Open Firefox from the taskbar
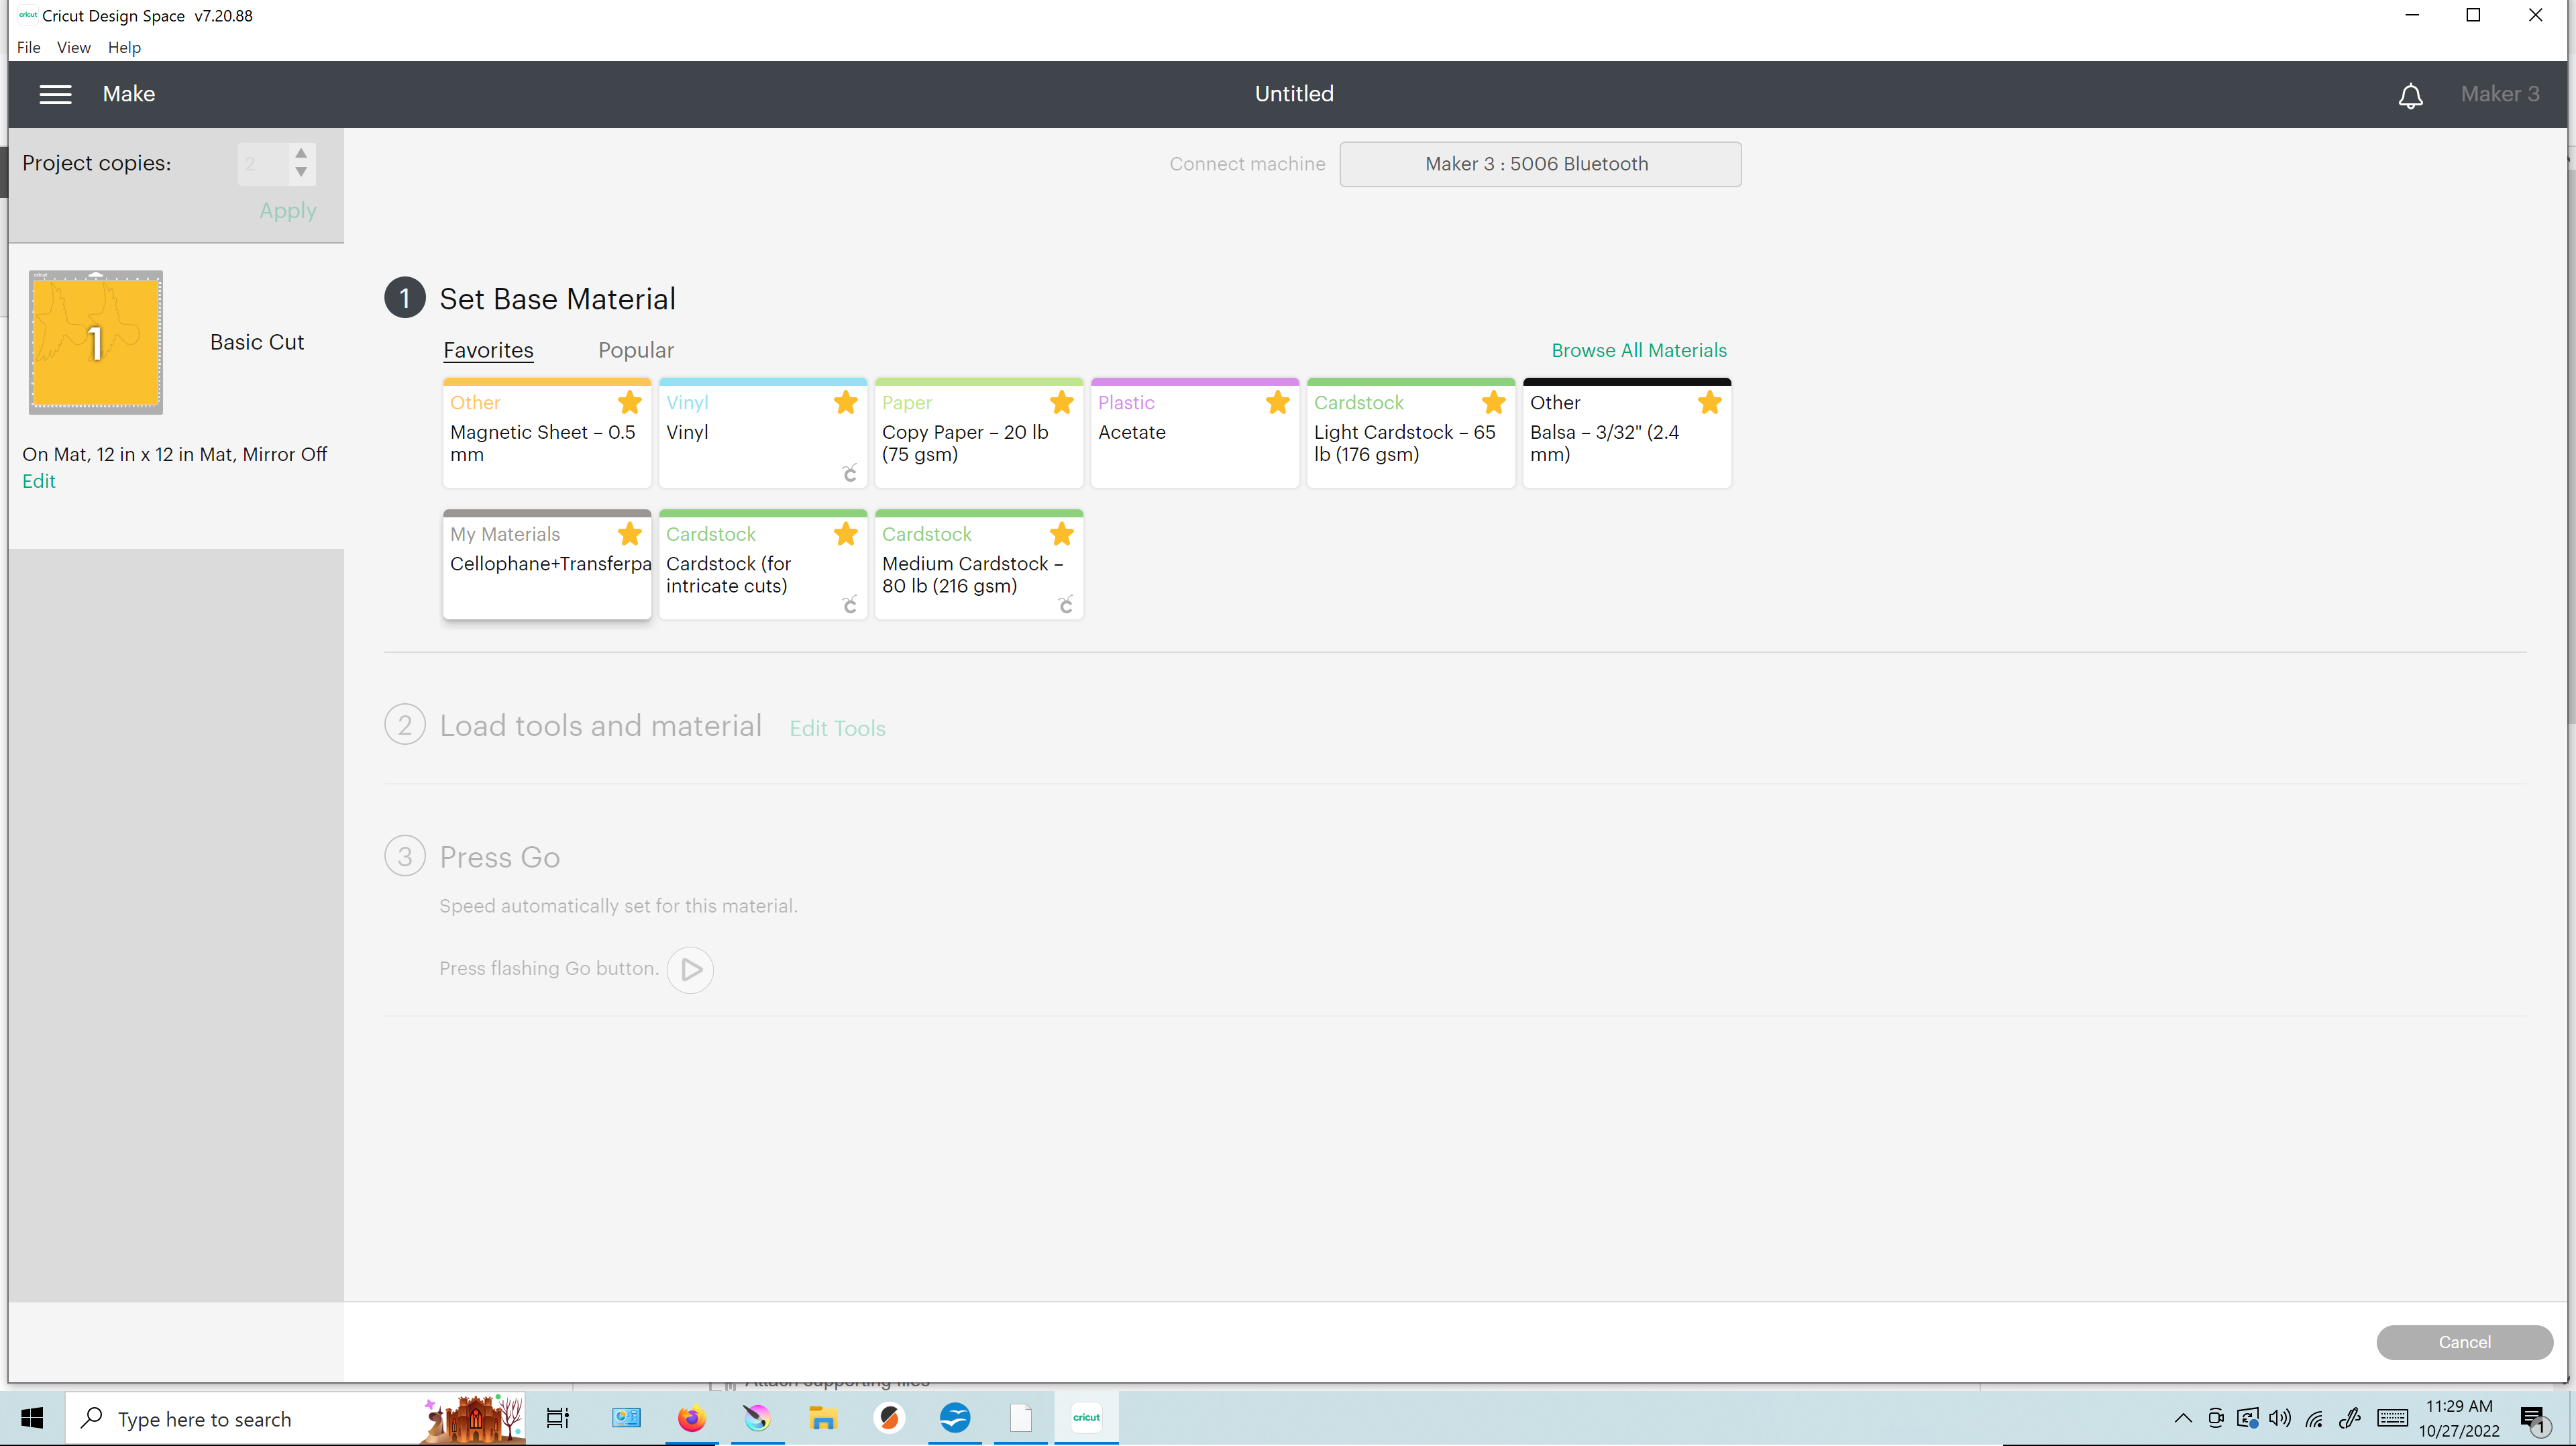This screenshot has height=1446, width=2576. coord(691,1418)
